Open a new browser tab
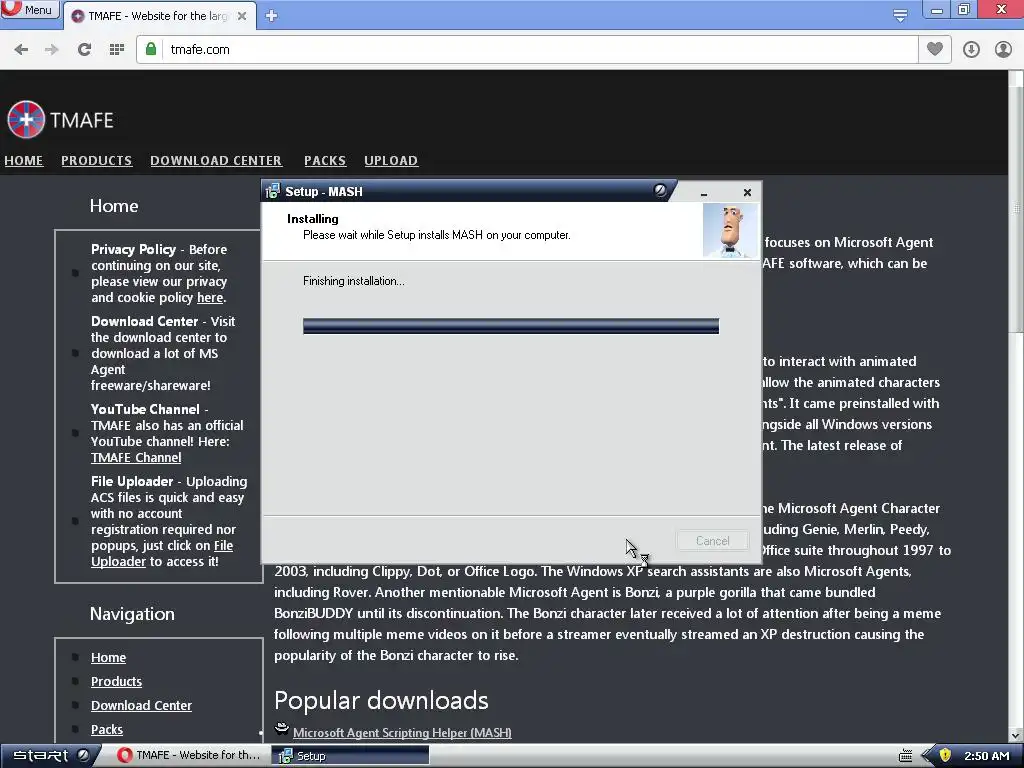This screenshot has width=1024, height=768. [272, 16]
